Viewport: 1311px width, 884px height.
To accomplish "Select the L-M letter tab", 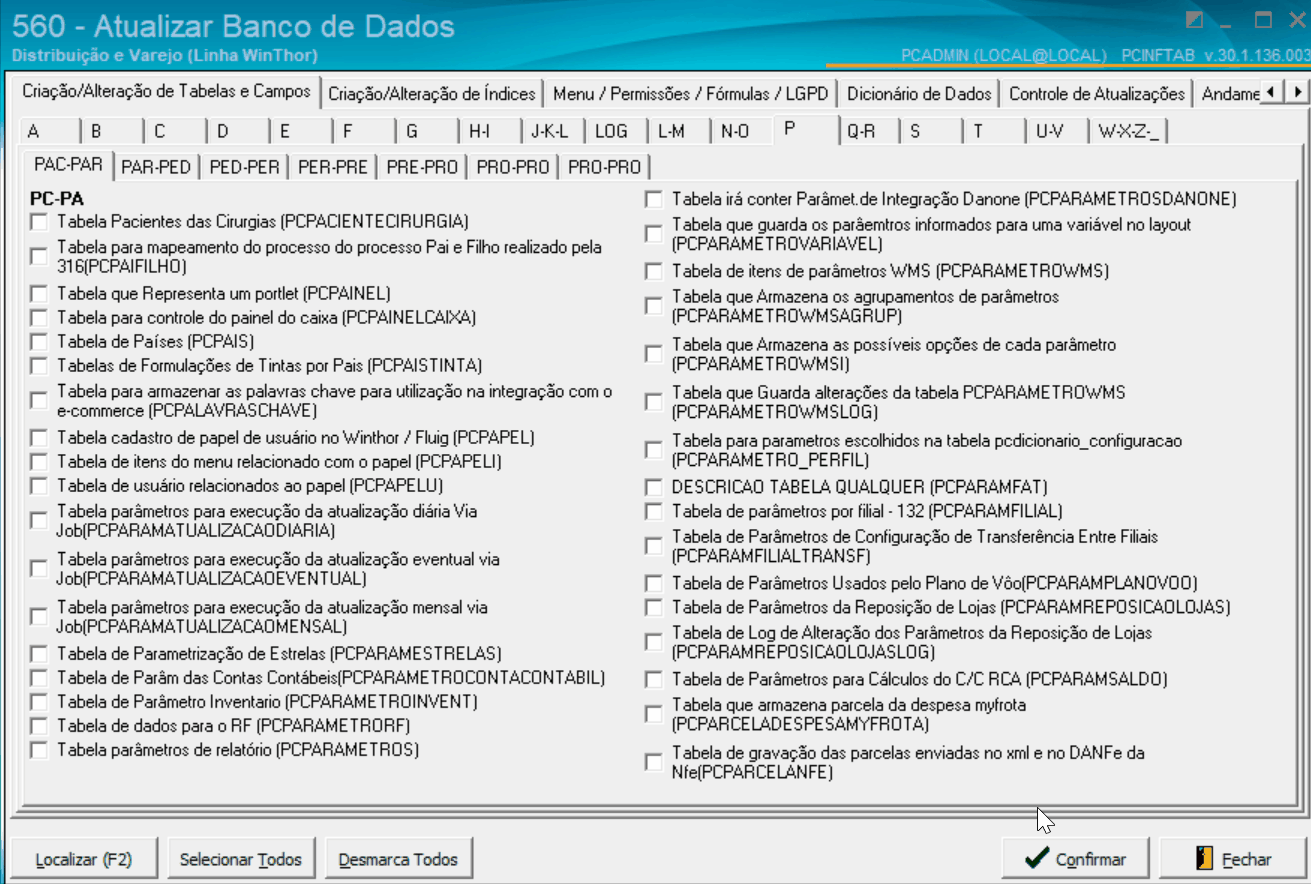I will point(678,132).
